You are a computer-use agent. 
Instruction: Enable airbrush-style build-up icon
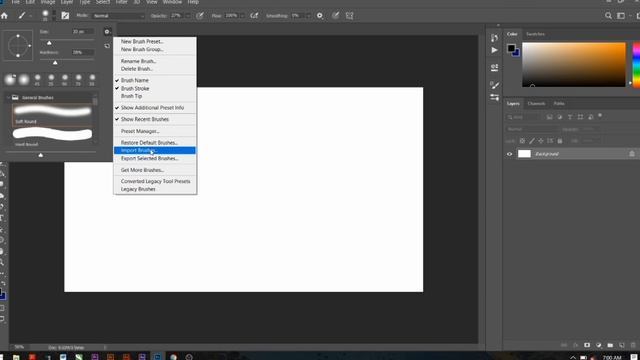(x=254, y=16)
